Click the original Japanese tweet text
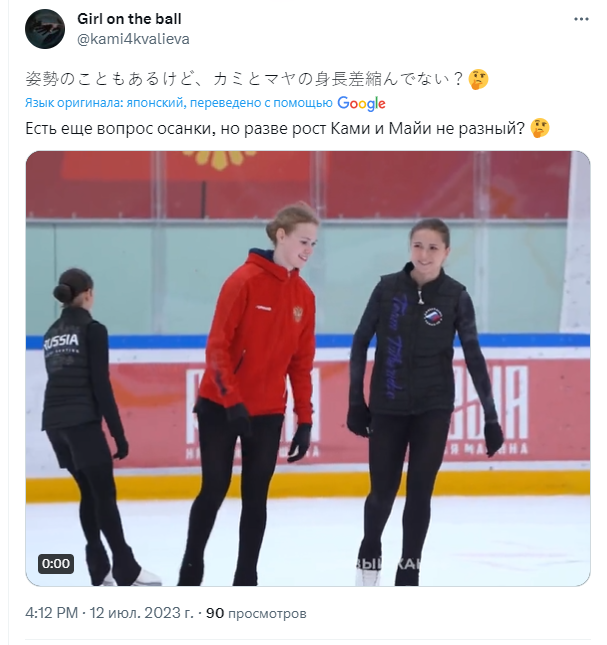 tap(244, 79)
